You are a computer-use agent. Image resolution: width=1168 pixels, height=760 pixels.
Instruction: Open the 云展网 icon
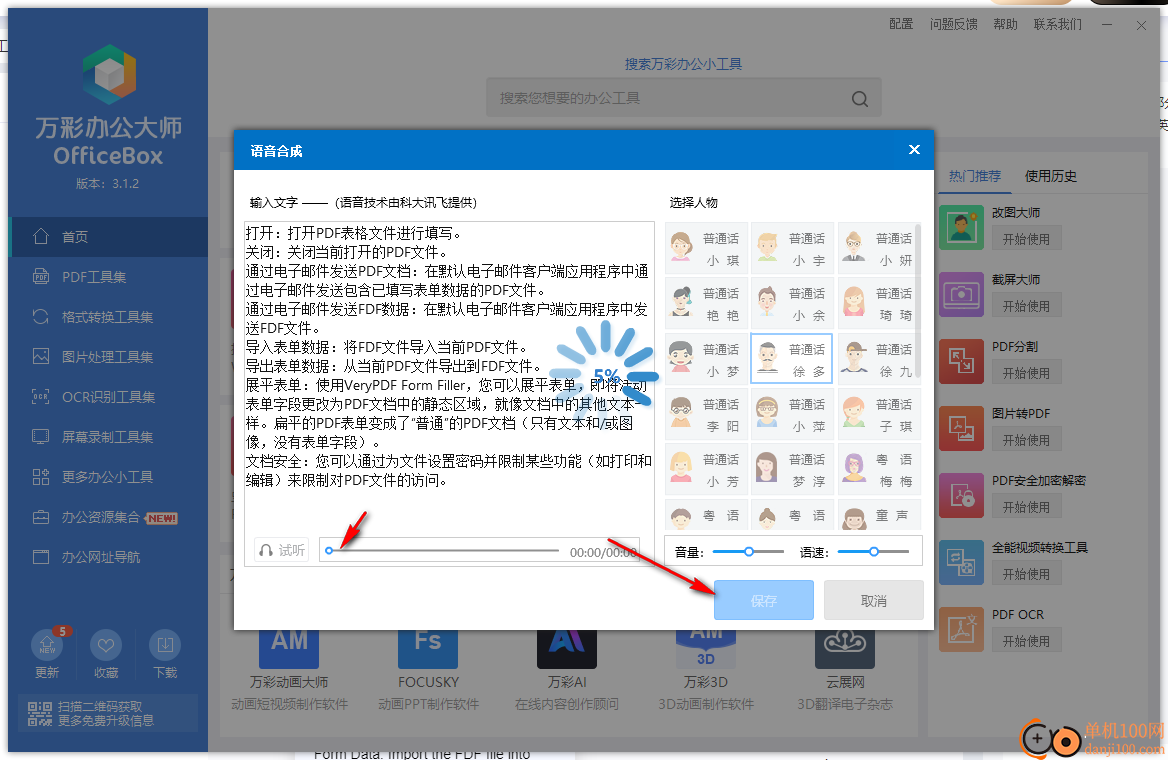[845, 649]
